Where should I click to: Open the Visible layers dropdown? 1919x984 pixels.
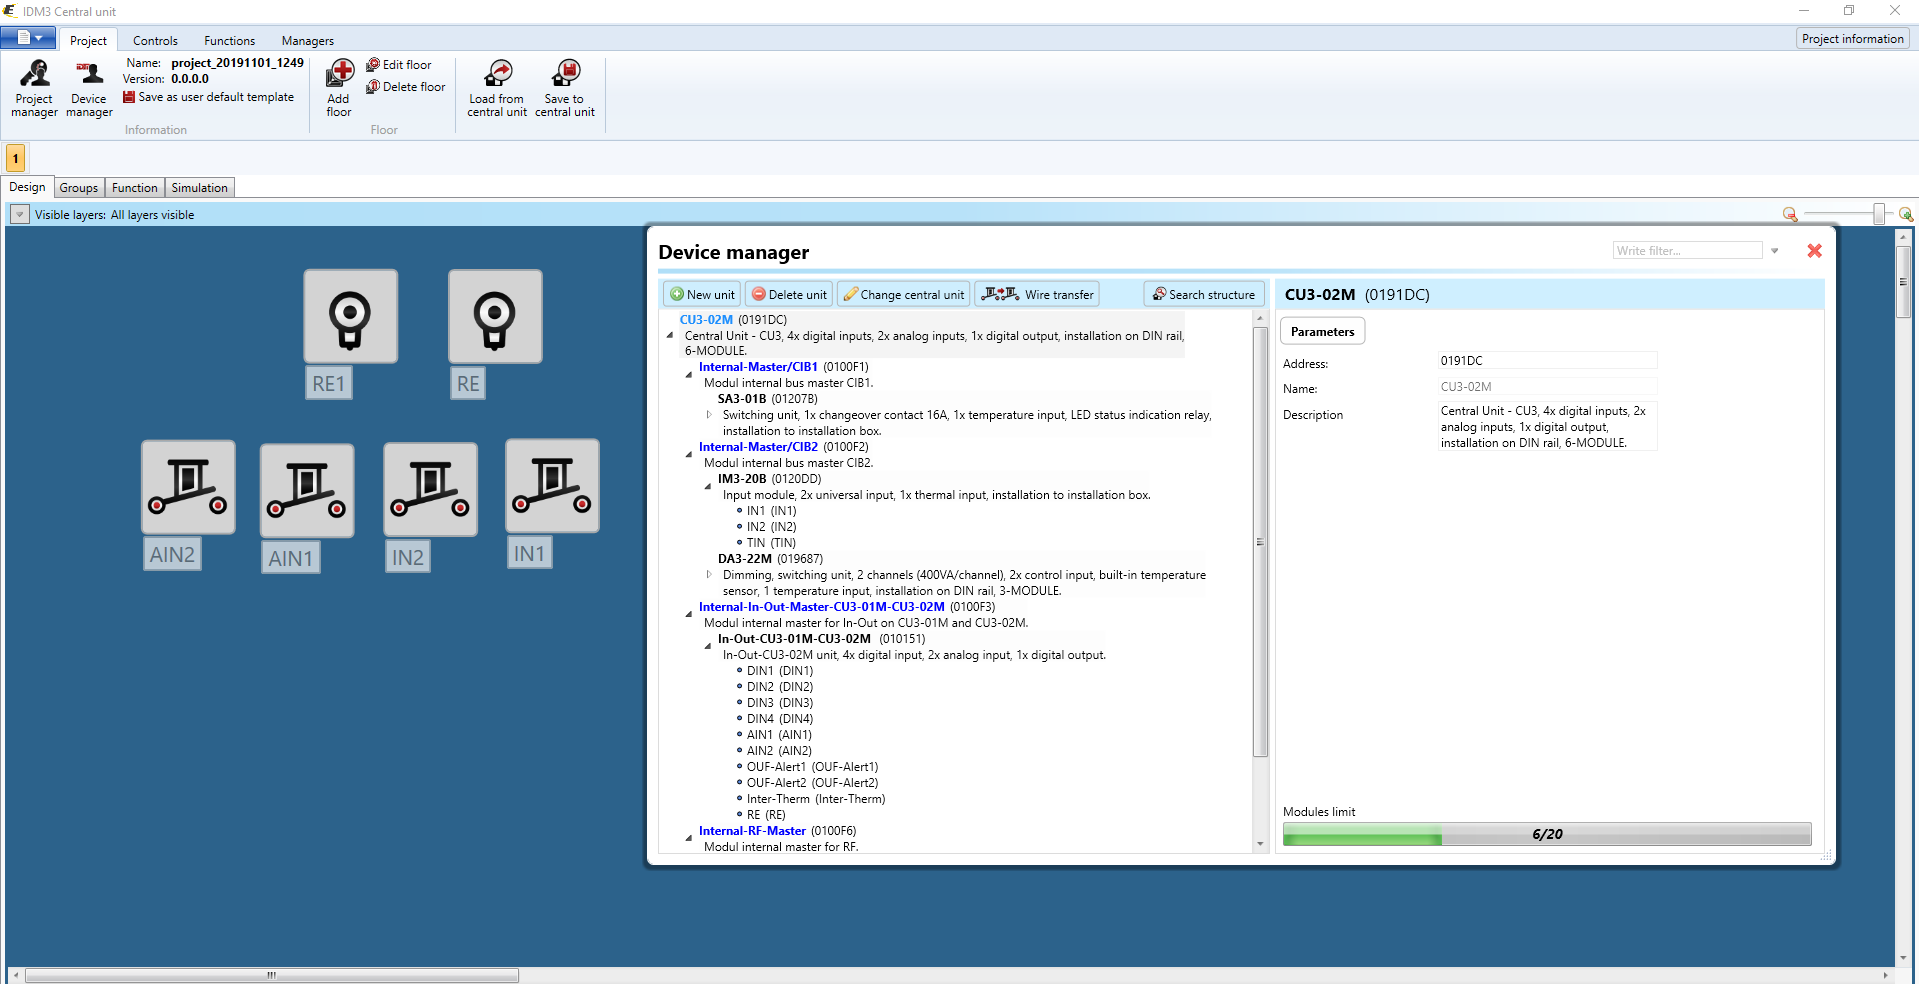(19, 215)
